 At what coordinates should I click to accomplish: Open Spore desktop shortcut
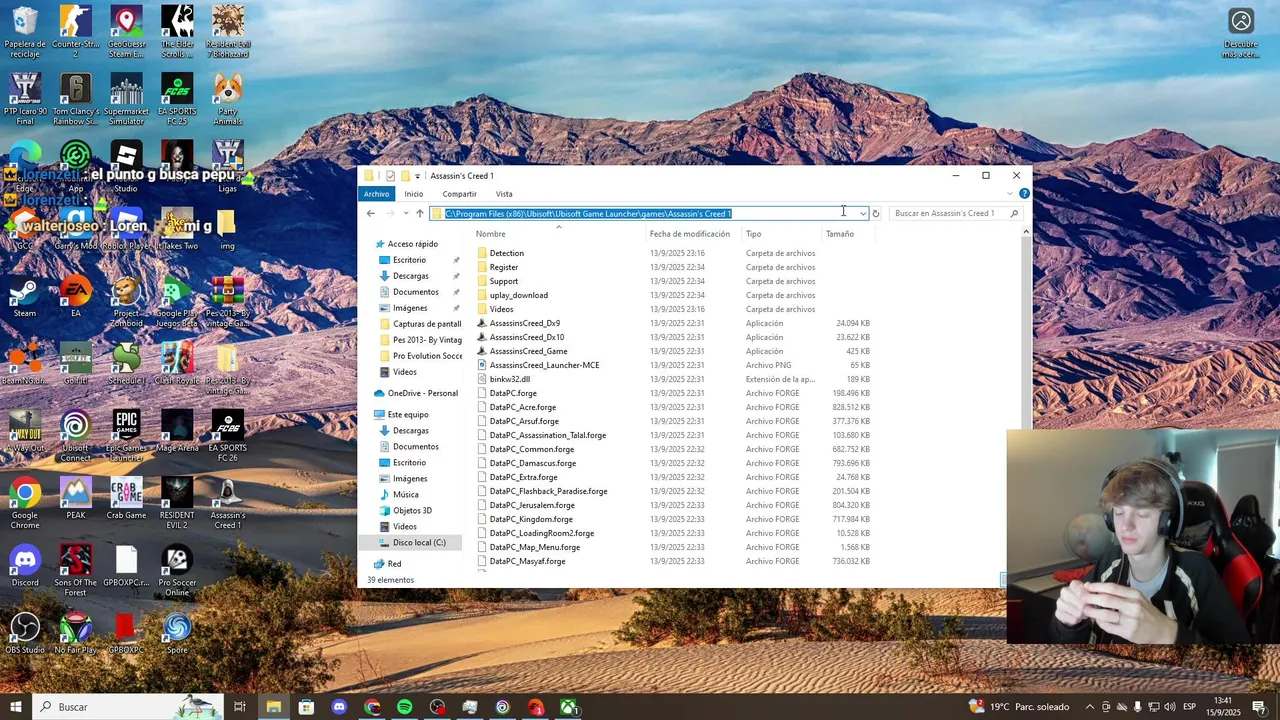(x=177, y=633)
